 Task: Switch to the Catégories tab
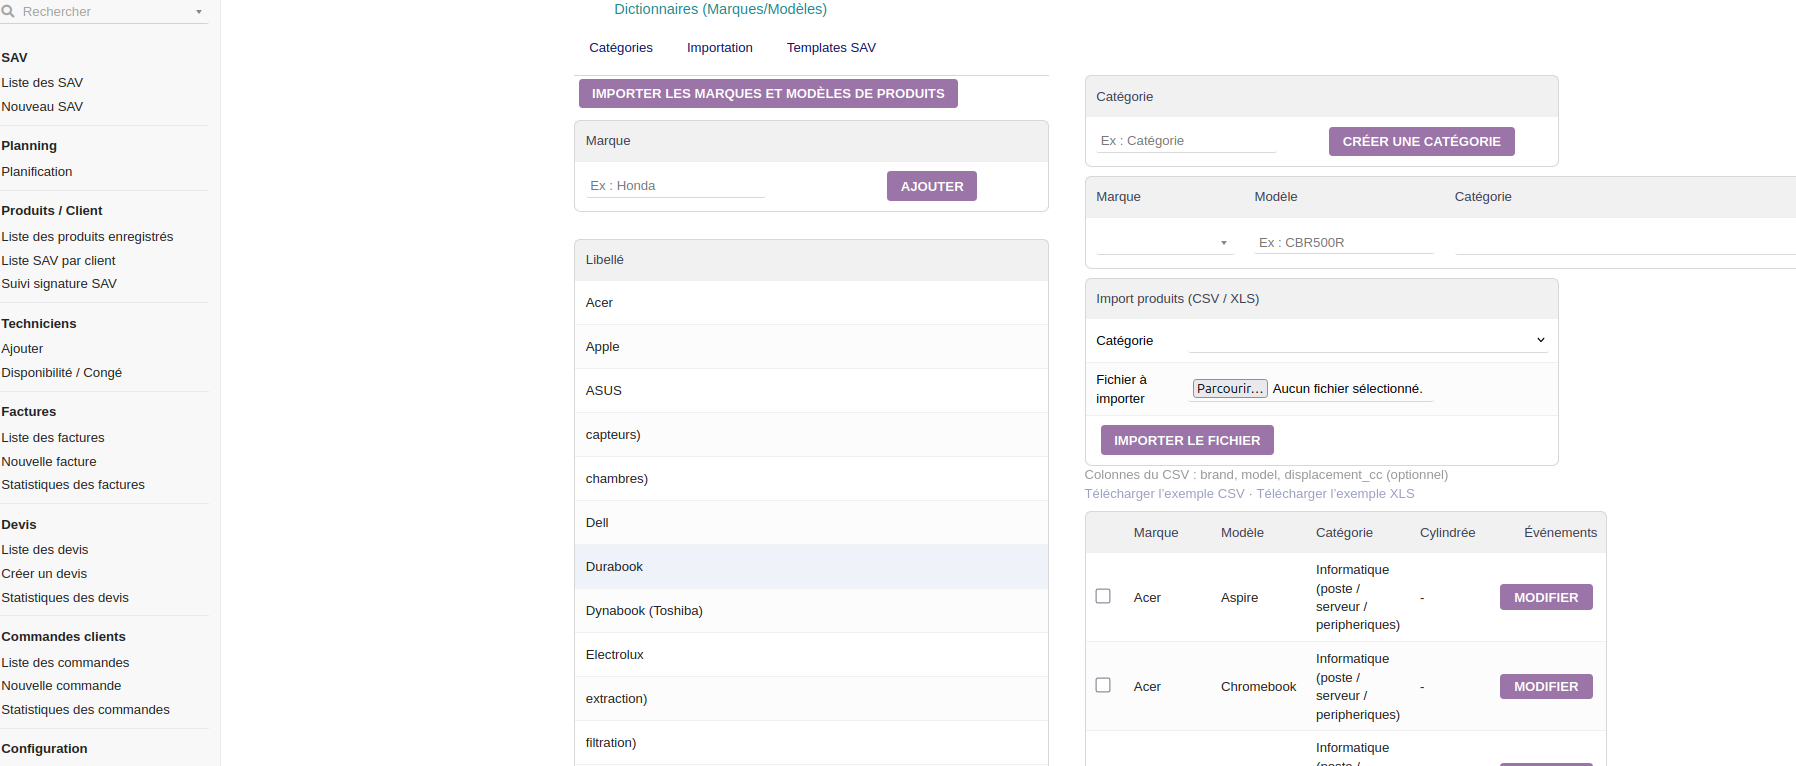pyautogui.click(x=620, y=48)
